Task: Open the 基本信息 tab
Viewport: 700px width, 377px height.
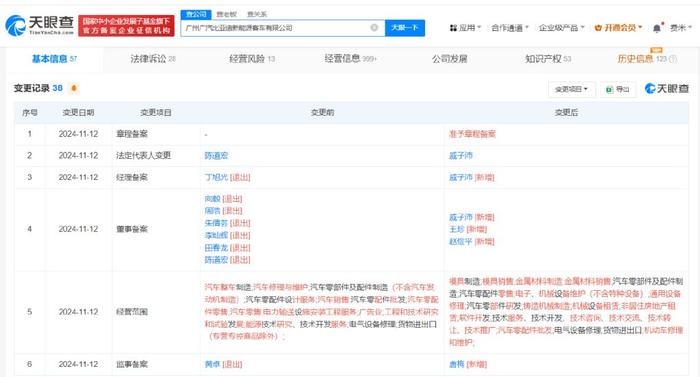Action: pos(54,59)
